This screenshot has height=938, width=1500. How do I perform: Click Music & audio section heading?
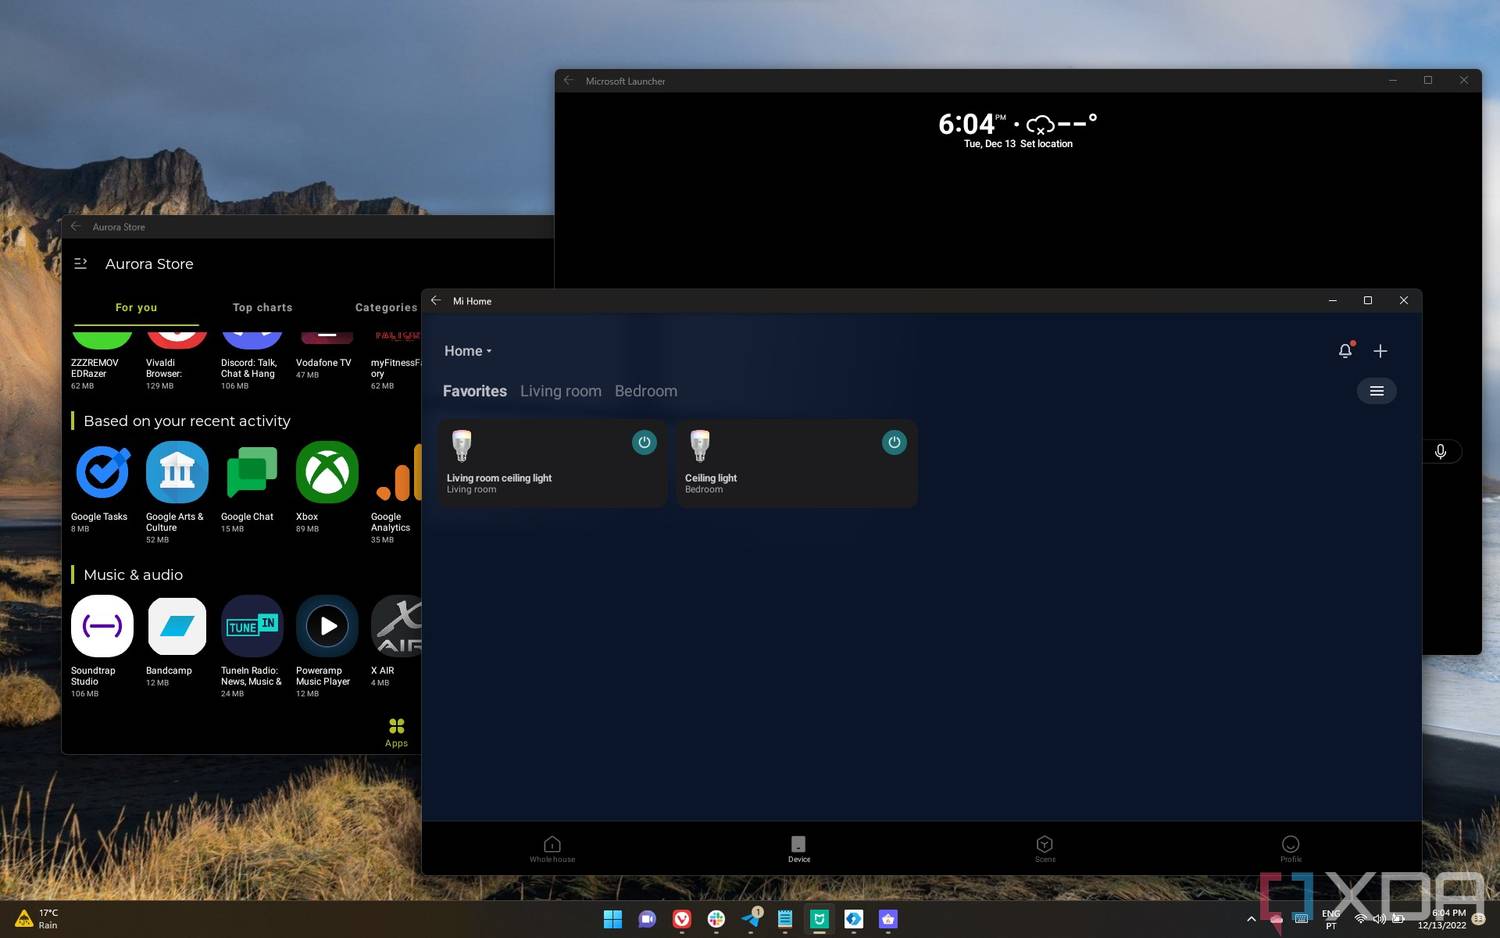click(133, 575)
